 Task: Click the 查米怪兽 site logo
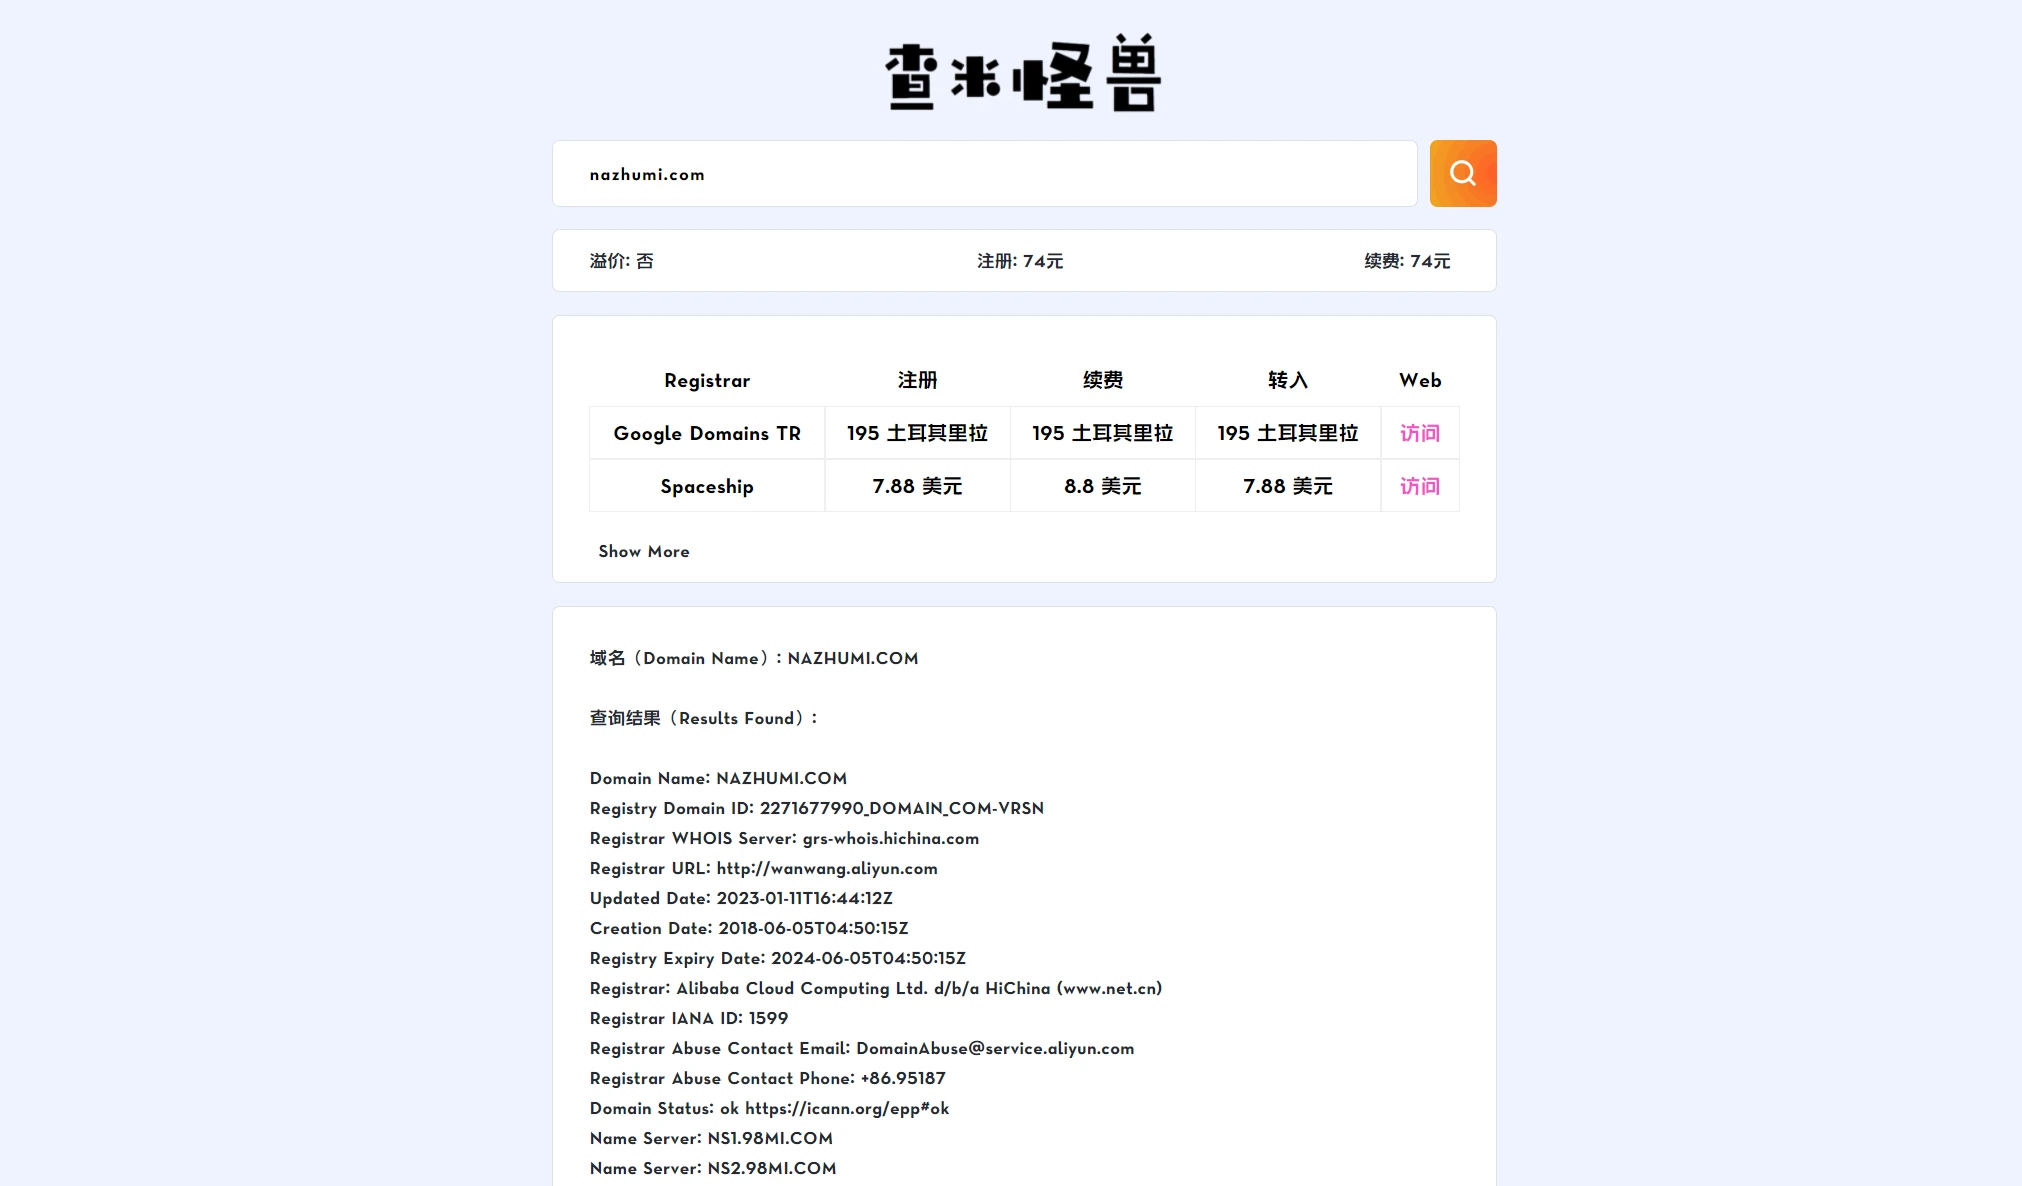click(1022, 75)
